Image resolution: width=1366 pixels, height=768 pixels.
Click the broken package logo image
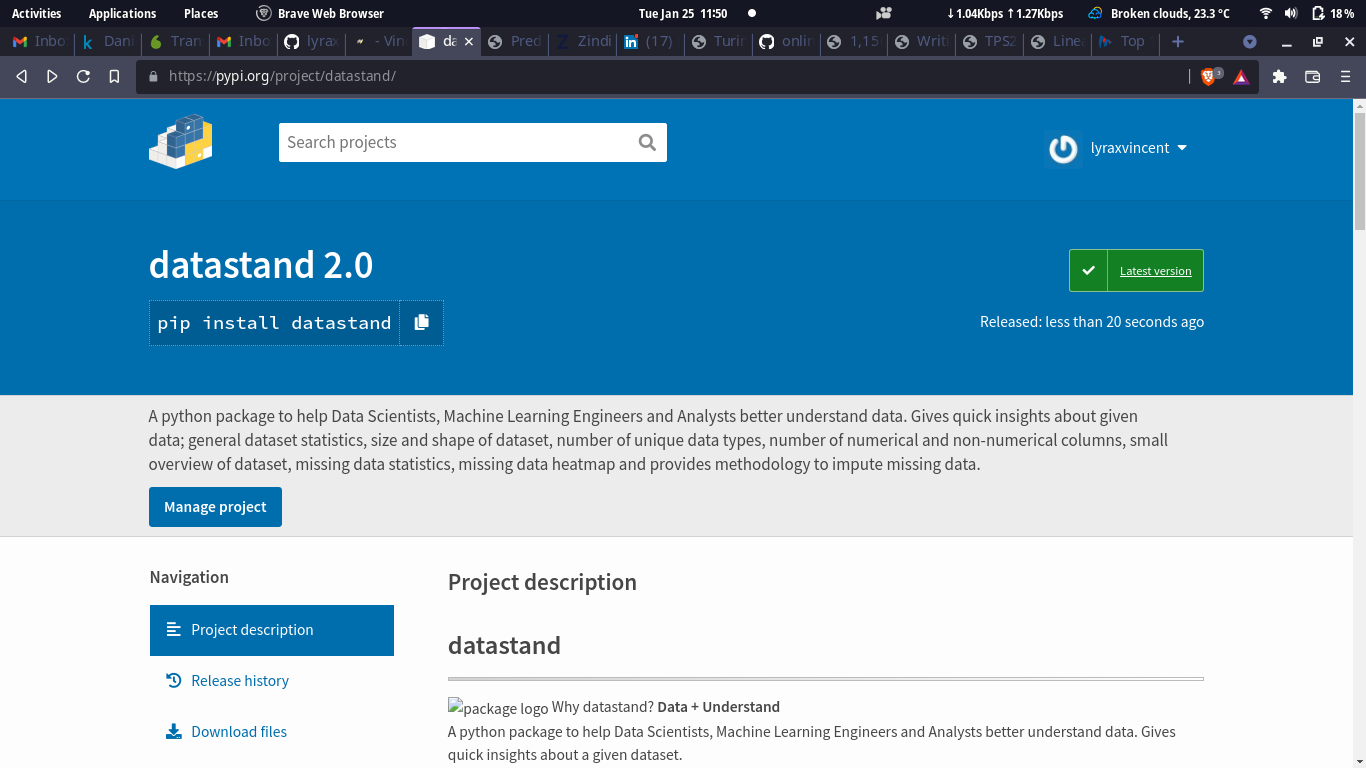pyautogui.click(x=498, y=708)
